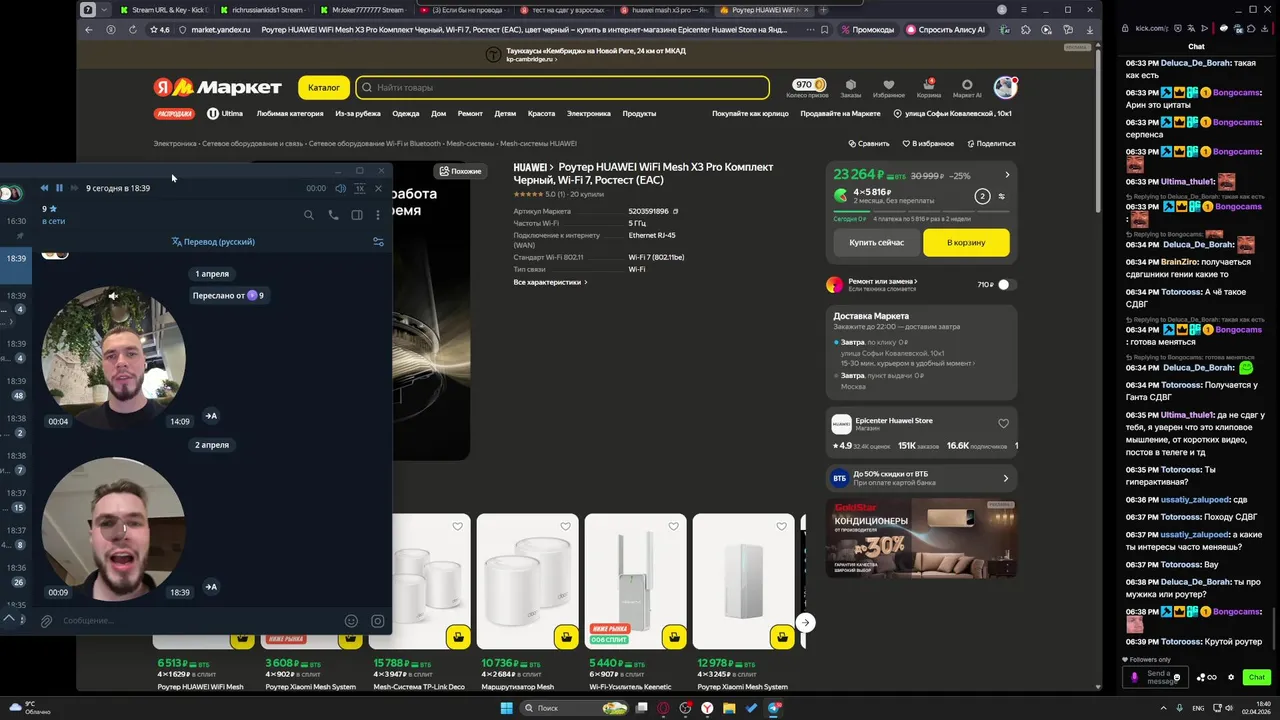Image resolution: width=1280 pixels, height=720 pixels.
Task: Toggle the Telegram chat side panel
Action: coord(357,215)
